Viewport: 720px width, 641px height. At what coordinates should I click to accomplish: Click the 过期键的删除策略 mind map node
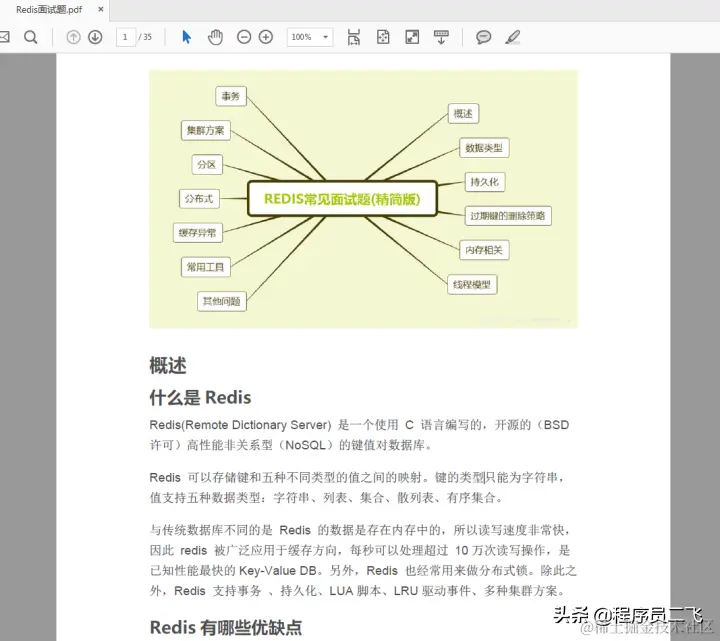(508, 216)
